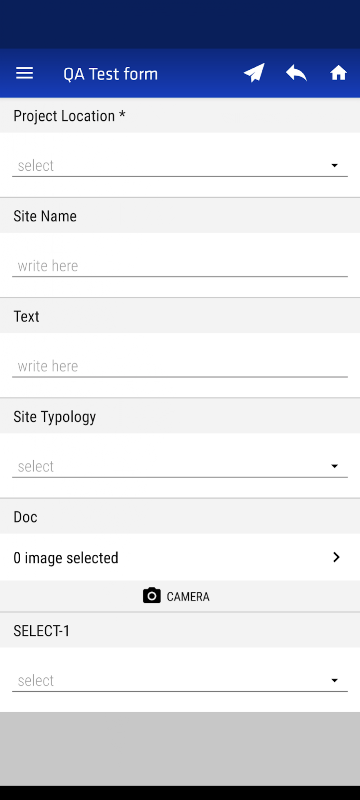This screenshot has width=360, height=800.
Task: Go to home via house icon
Action: coord(339,73)
